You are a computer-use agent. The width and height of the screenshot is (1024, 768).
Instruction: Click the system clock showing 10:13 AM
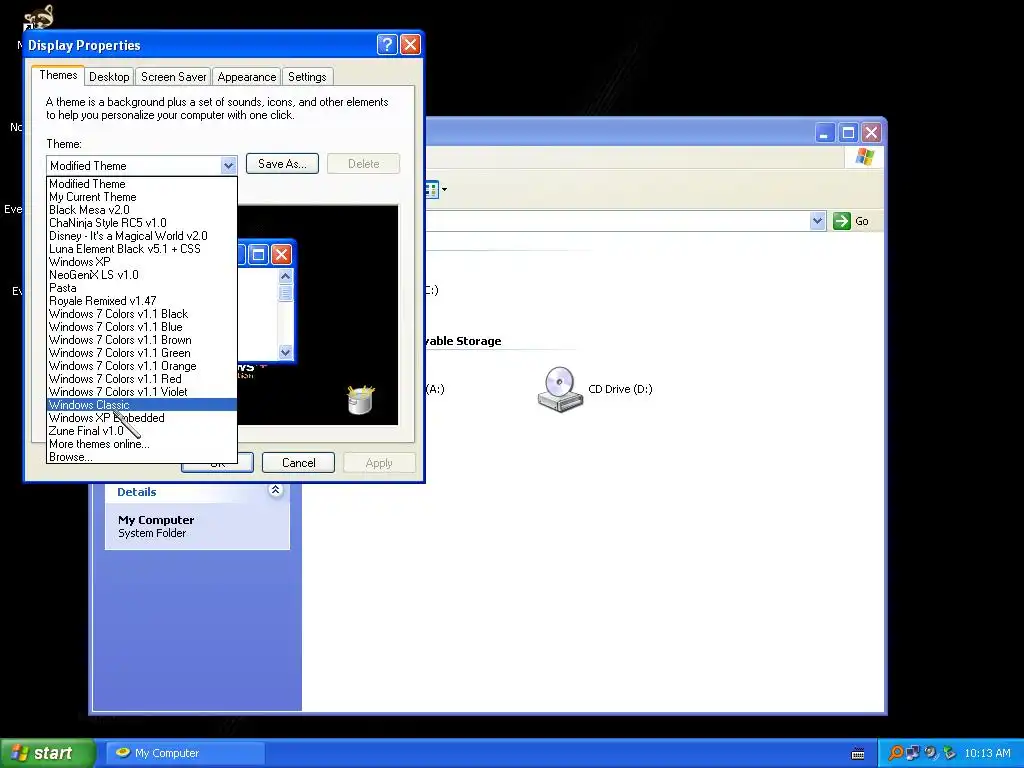[987, 753]
